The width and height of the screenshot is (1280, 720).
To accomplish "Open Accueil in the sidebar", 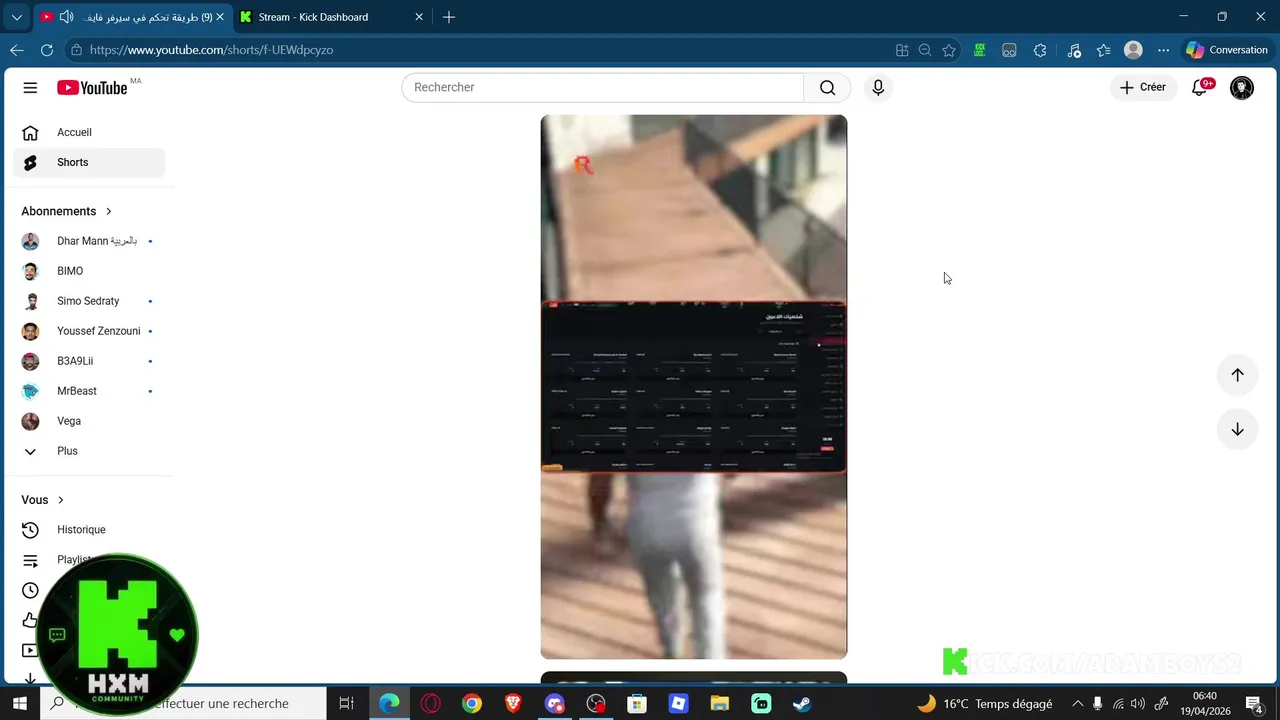I will (89, 132).
